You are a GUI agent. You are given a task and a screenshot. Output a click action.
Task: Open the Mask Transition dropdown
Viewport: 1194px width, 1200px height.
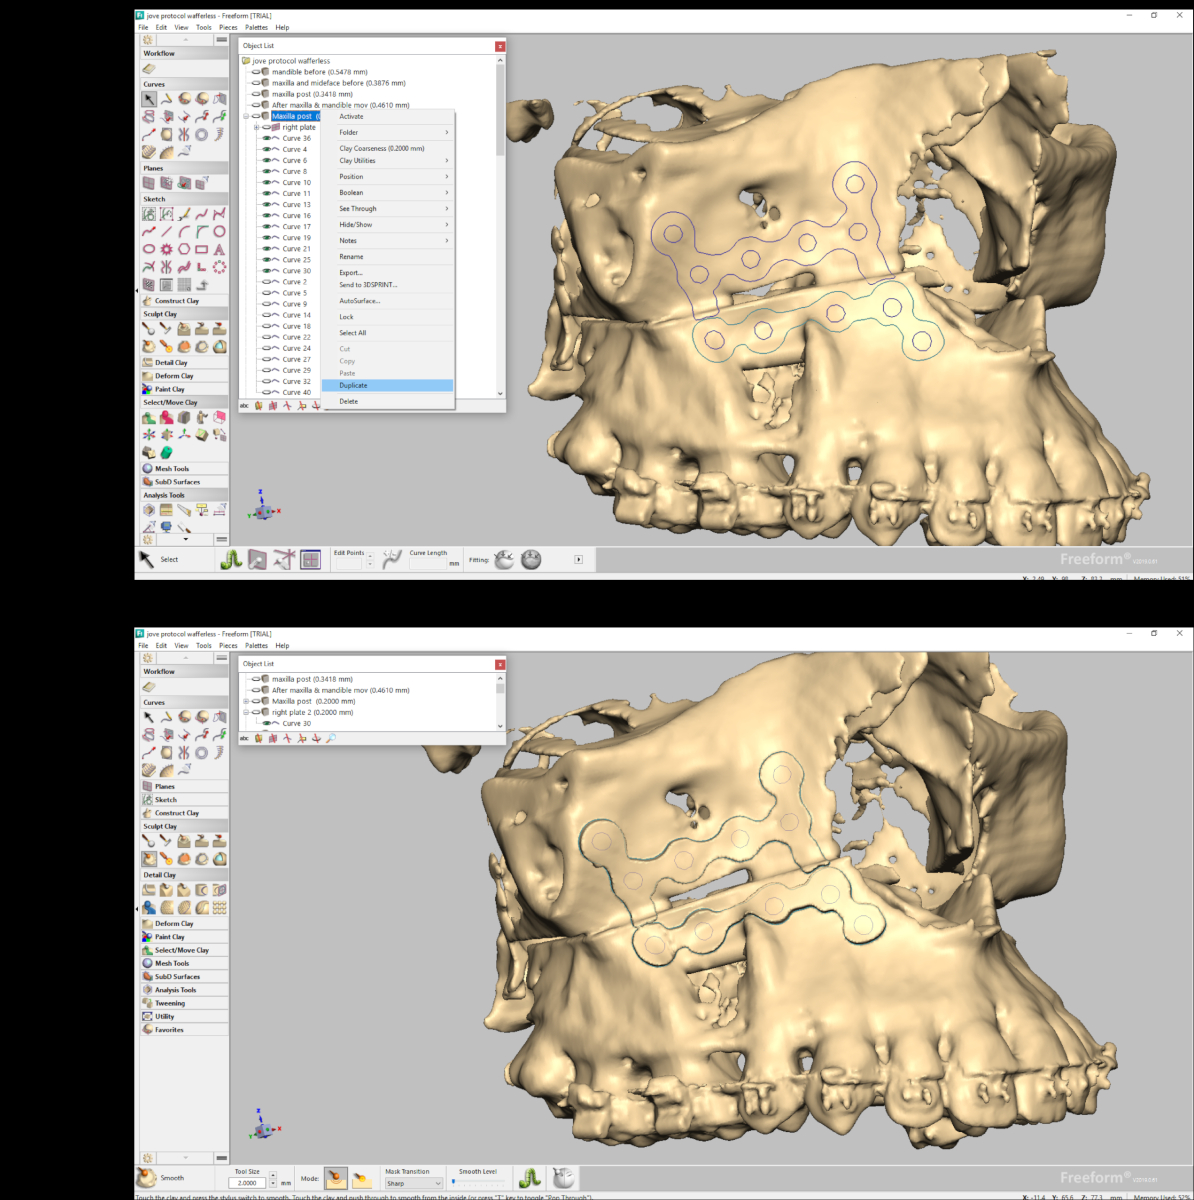[x=413, y=1183]
